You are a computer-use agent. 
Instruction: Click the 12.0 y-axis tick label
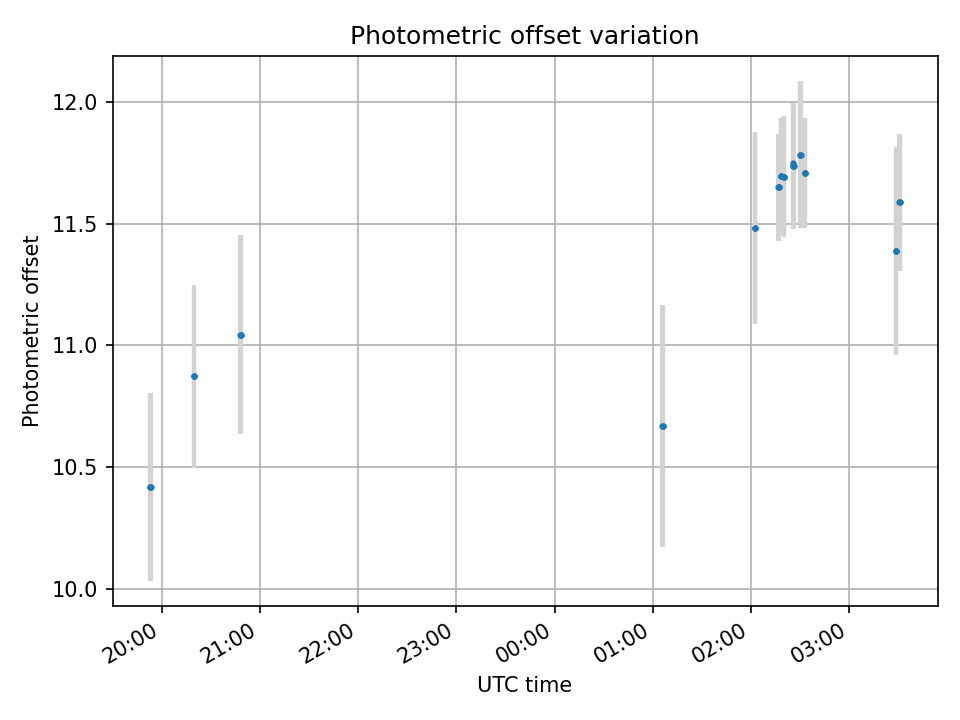pos(75,102)
